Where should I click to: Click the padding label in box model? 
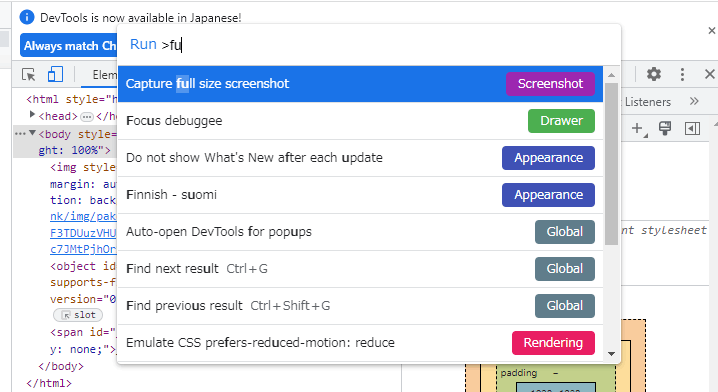pyautogui.click(x=518, y=373)
